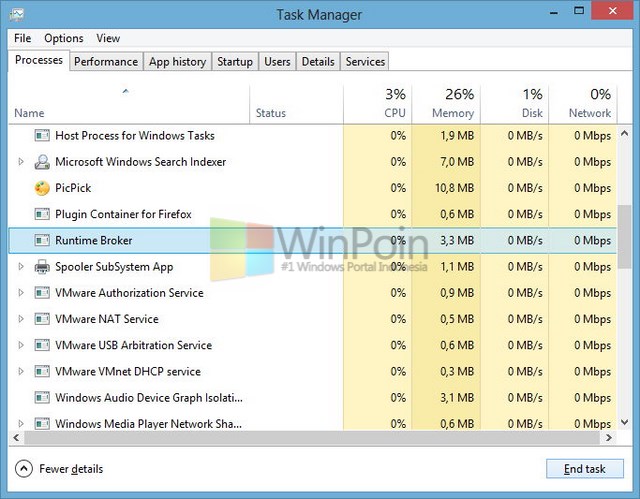Click the 1,1 MB memory value
The image size is (640, 499).
click(x=457, y=266)
